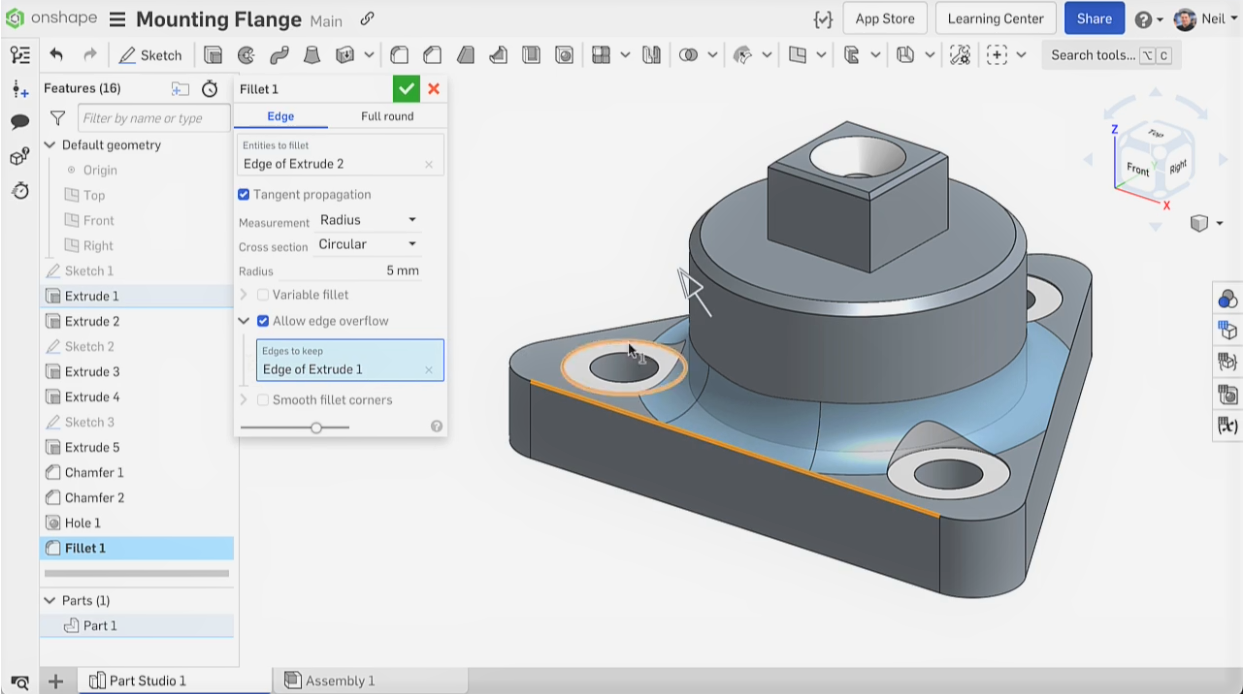Image resolution: width=1243 pixels, height=694 pixels.
Task: Open the document link icon beside Main
Action: (367, 19)
